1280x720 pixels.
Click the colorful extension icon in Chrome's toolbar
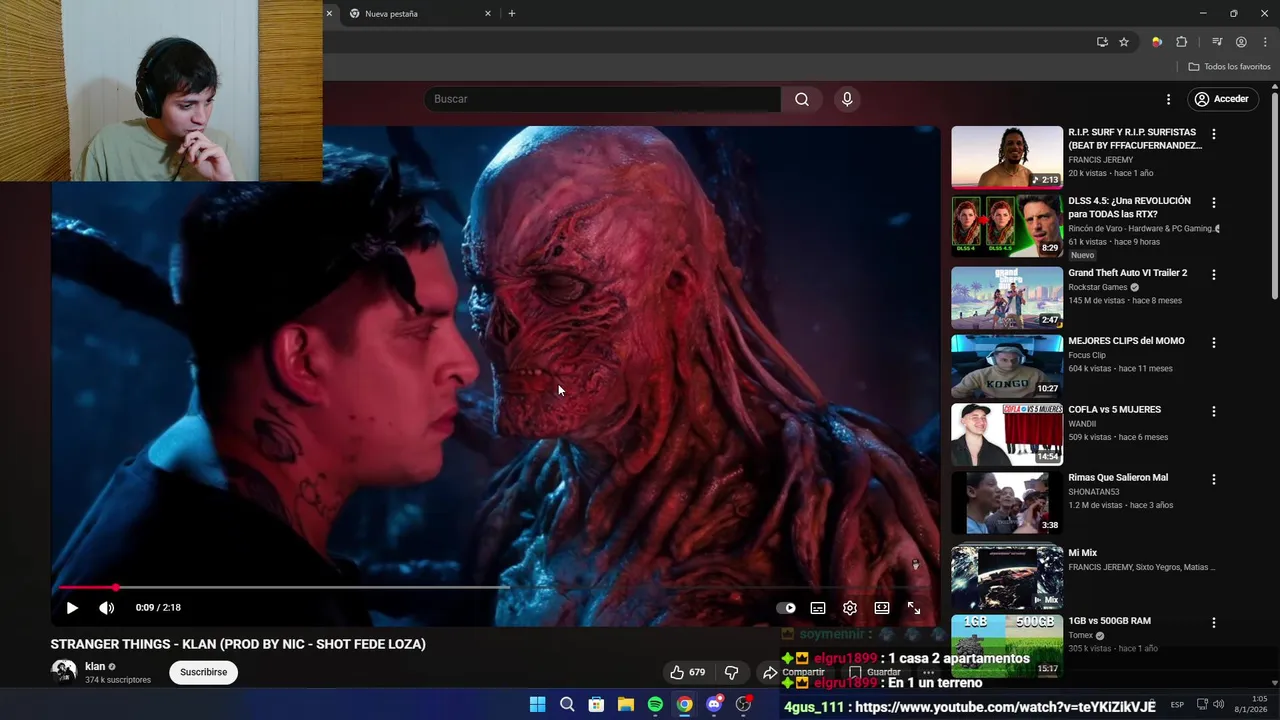[x=1157, y=42]
